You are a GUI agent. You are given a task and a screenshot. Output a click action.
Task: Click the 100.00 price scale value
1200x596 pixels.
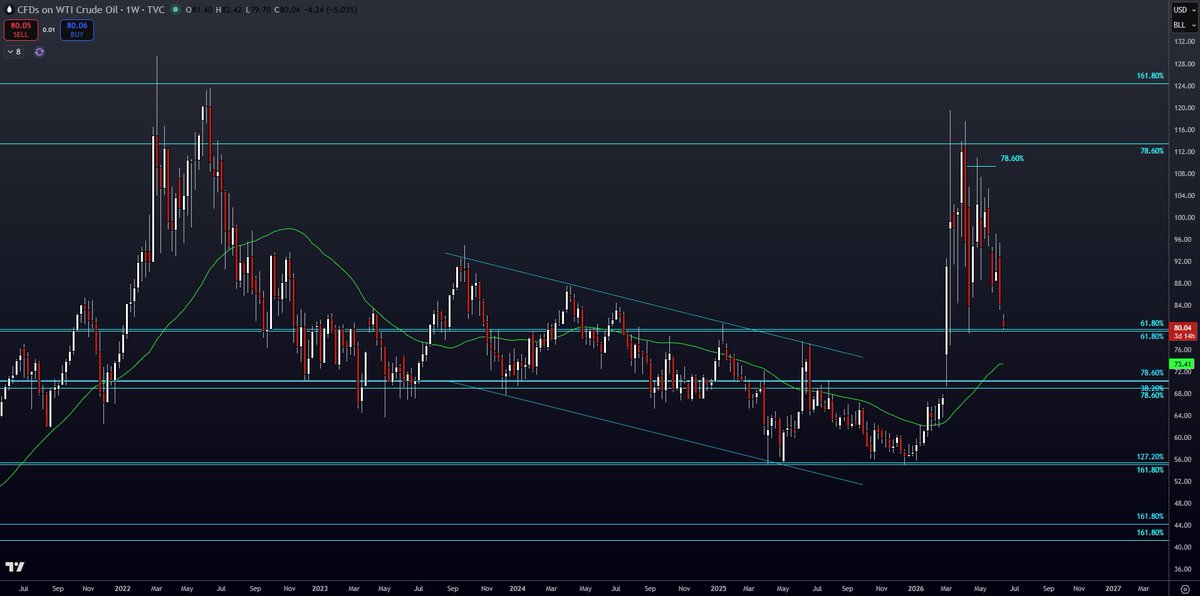[1184, 218]
